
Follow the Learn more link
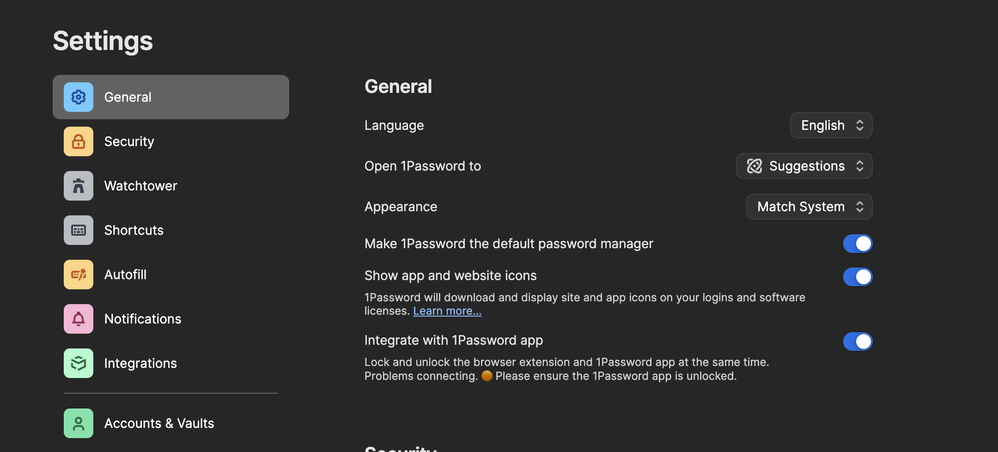(447, 311)
